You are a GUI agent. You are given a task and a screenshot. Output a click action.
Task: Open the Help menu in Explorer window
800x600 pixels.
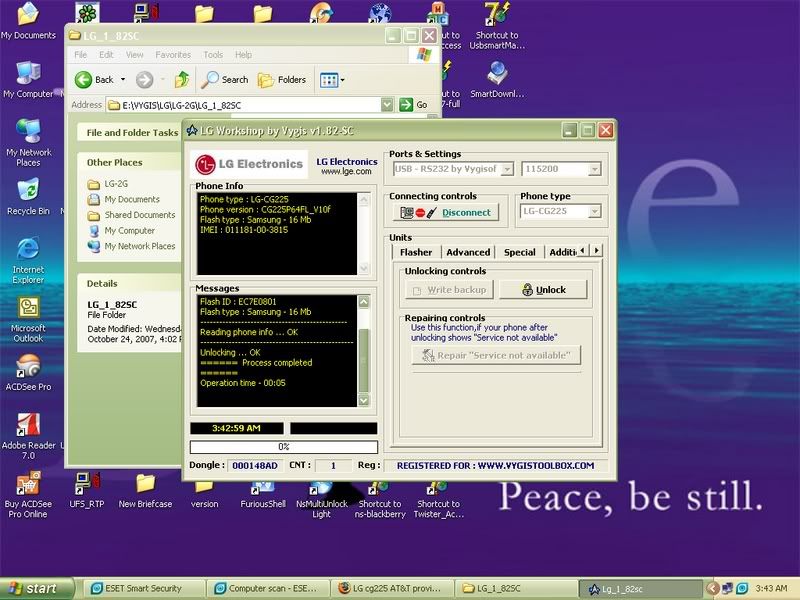[243, 55]
